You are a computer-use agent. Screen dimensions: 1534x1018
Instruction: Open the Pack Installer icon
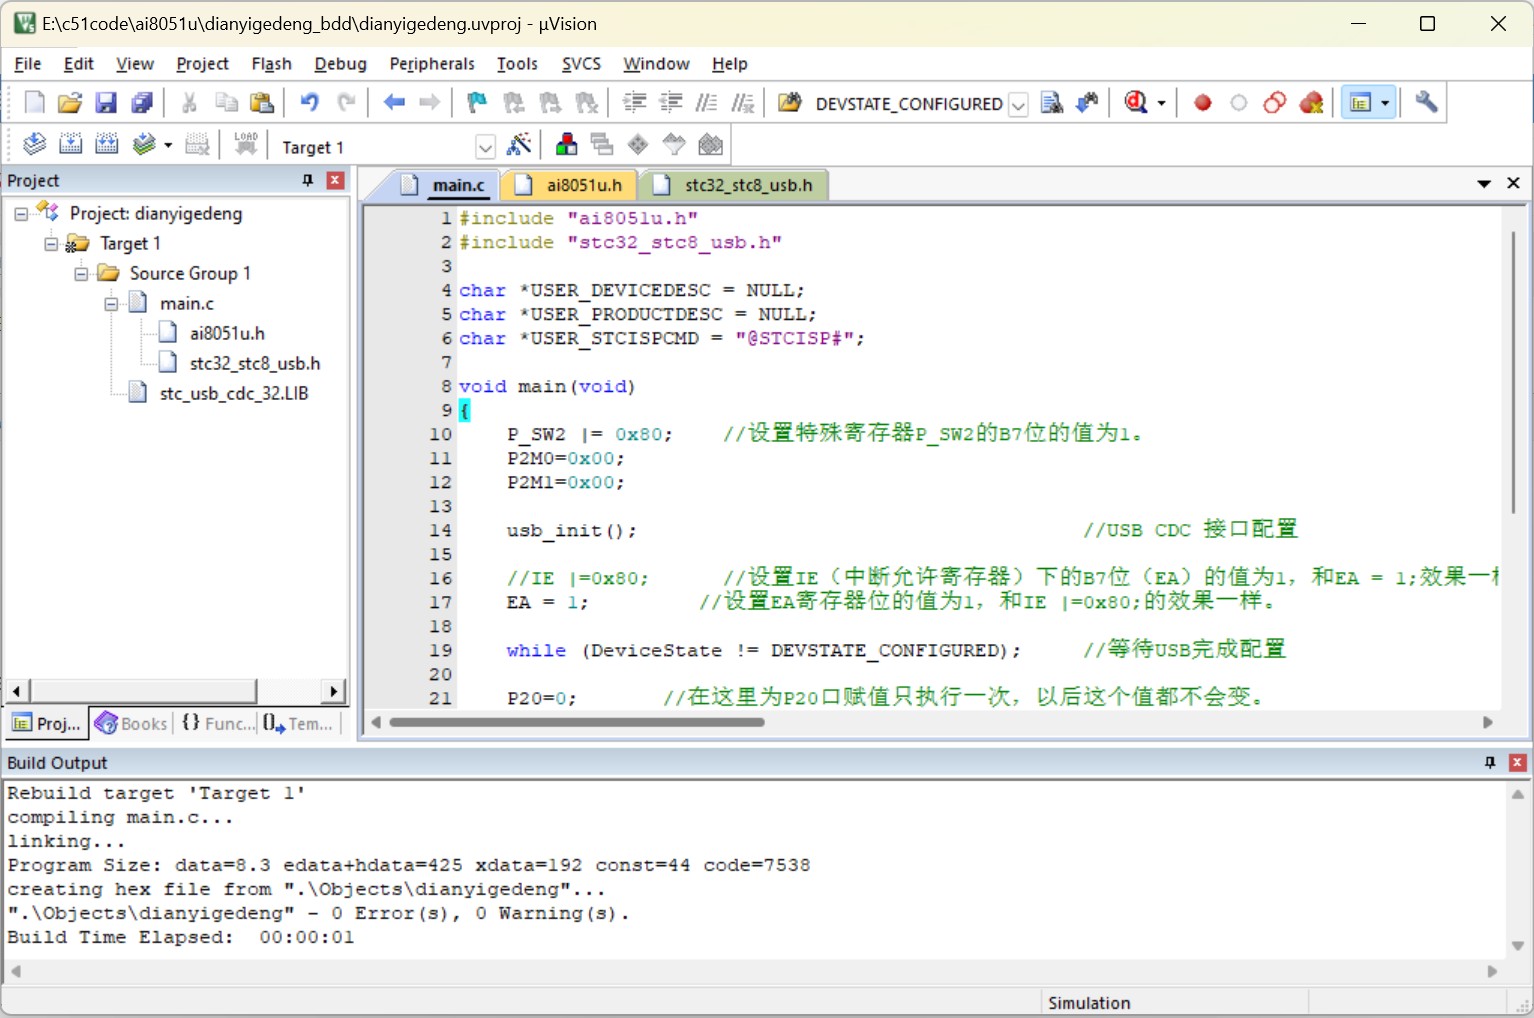tap(710, 144)
